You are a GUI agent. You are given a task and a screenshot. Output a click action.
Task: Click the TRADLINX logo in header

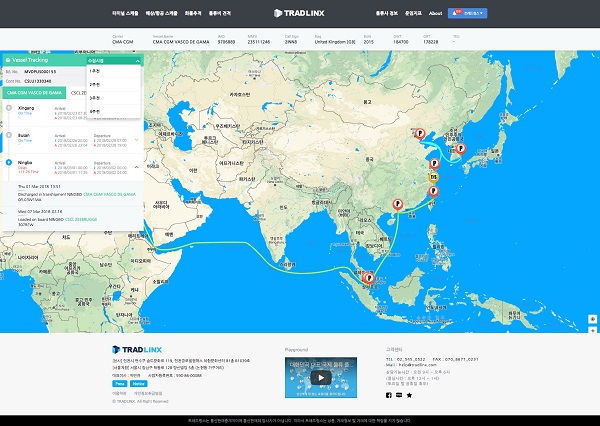point(299,13)
